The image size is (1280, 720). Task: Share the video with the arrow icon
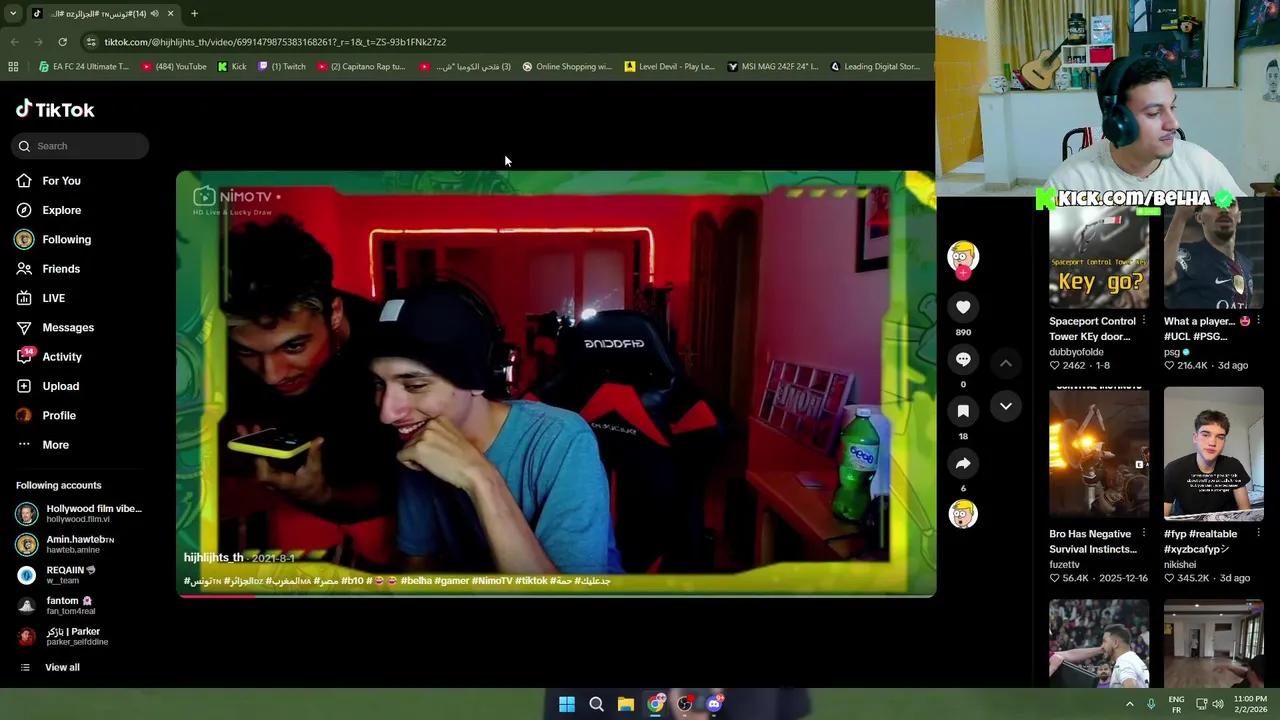click(963, 463)
